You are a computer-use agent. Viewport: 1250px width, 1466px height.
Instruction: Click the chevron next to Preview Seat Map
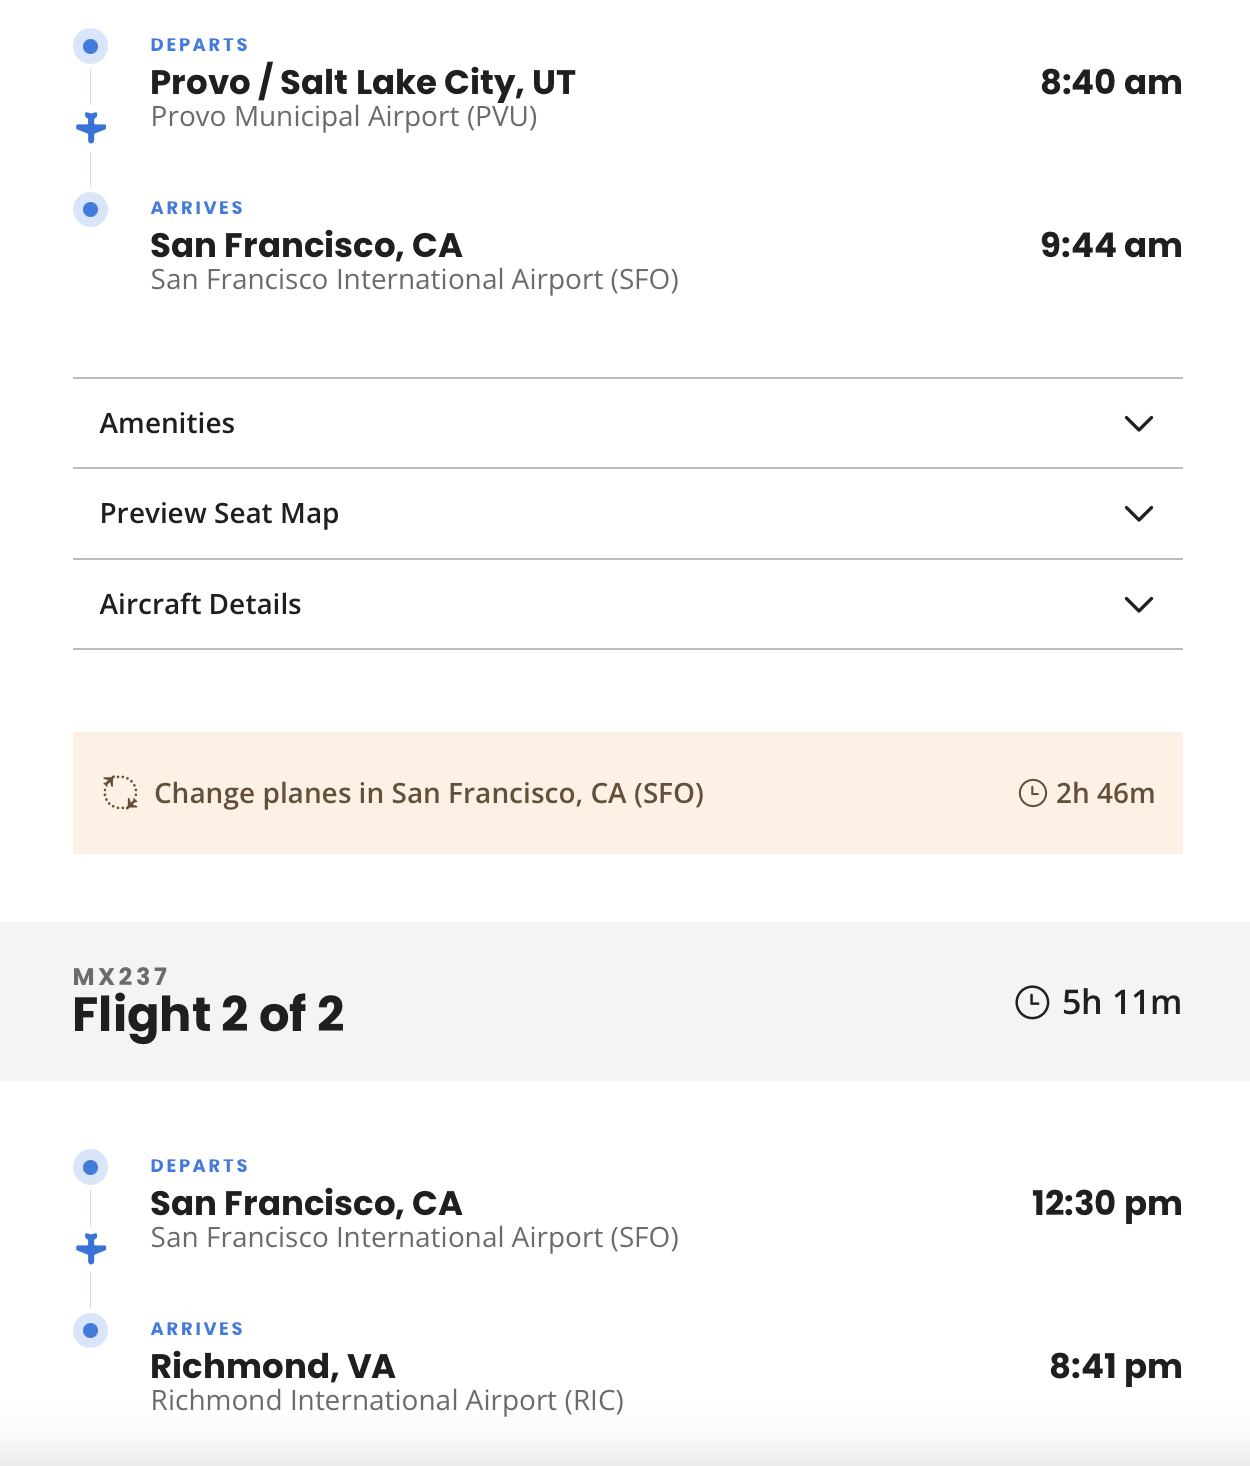click(x=1139, y=513)
